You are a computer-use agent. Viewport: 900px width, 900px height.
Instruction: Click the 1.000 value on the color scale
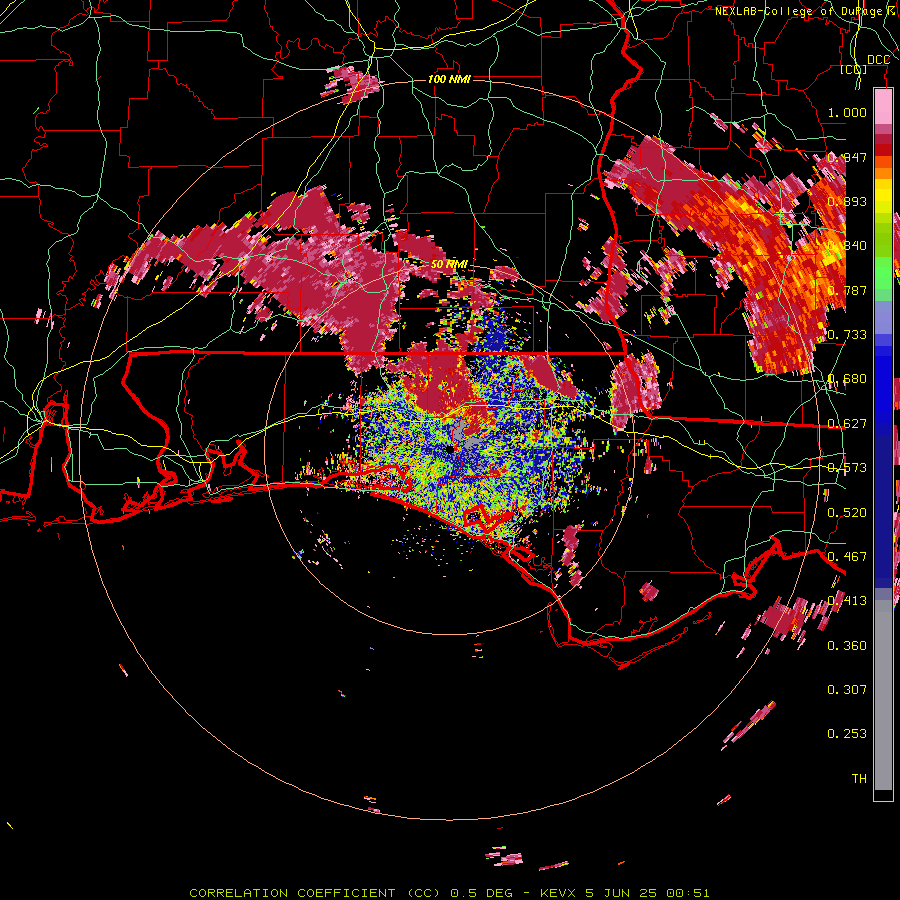847,112
